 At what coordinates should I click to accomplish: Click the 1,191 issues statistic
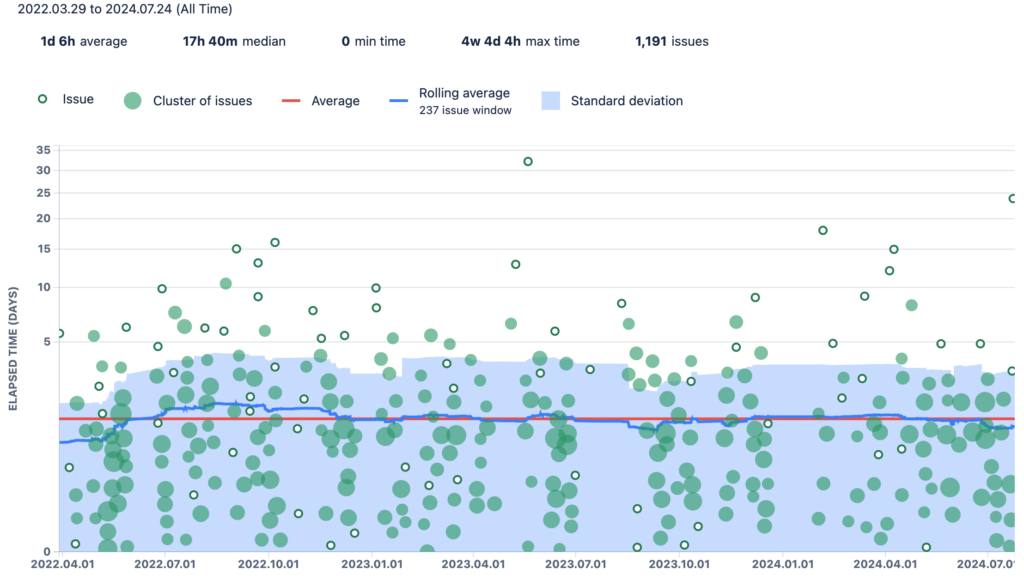tap(671, 41)
